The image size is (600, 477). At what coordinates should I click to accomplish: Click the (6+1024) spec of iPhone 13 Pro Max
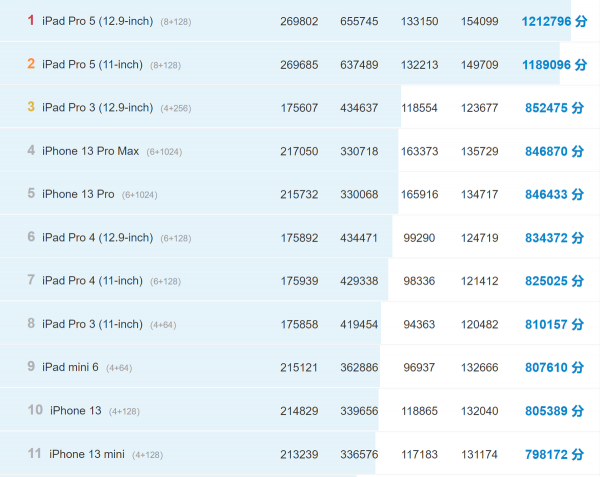164,152
